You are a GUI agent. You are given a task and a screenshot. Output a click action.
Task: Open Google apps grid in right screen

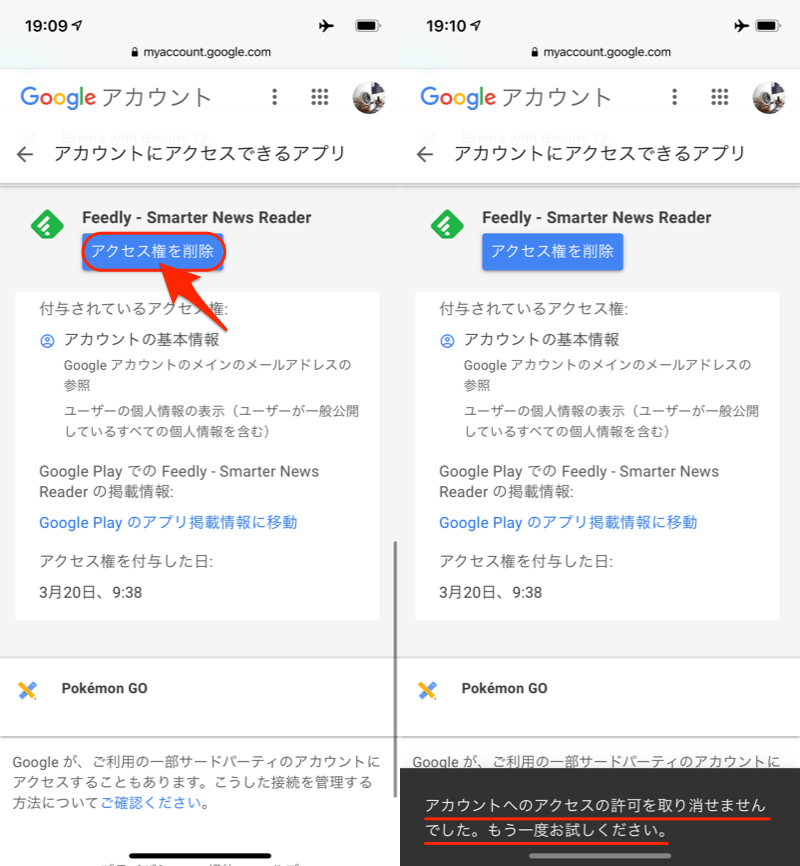click(719, 97)
